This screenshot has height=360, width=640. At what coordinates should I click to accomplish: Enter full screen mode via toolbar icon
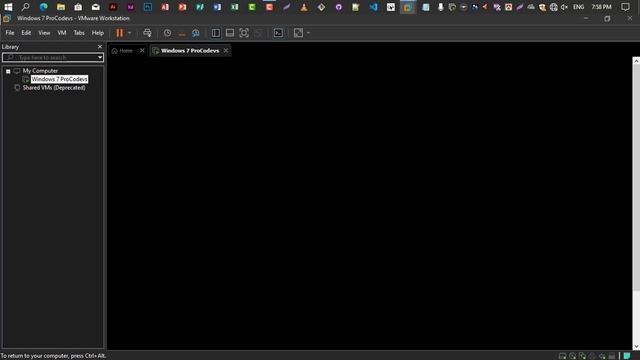pos(244,33)
